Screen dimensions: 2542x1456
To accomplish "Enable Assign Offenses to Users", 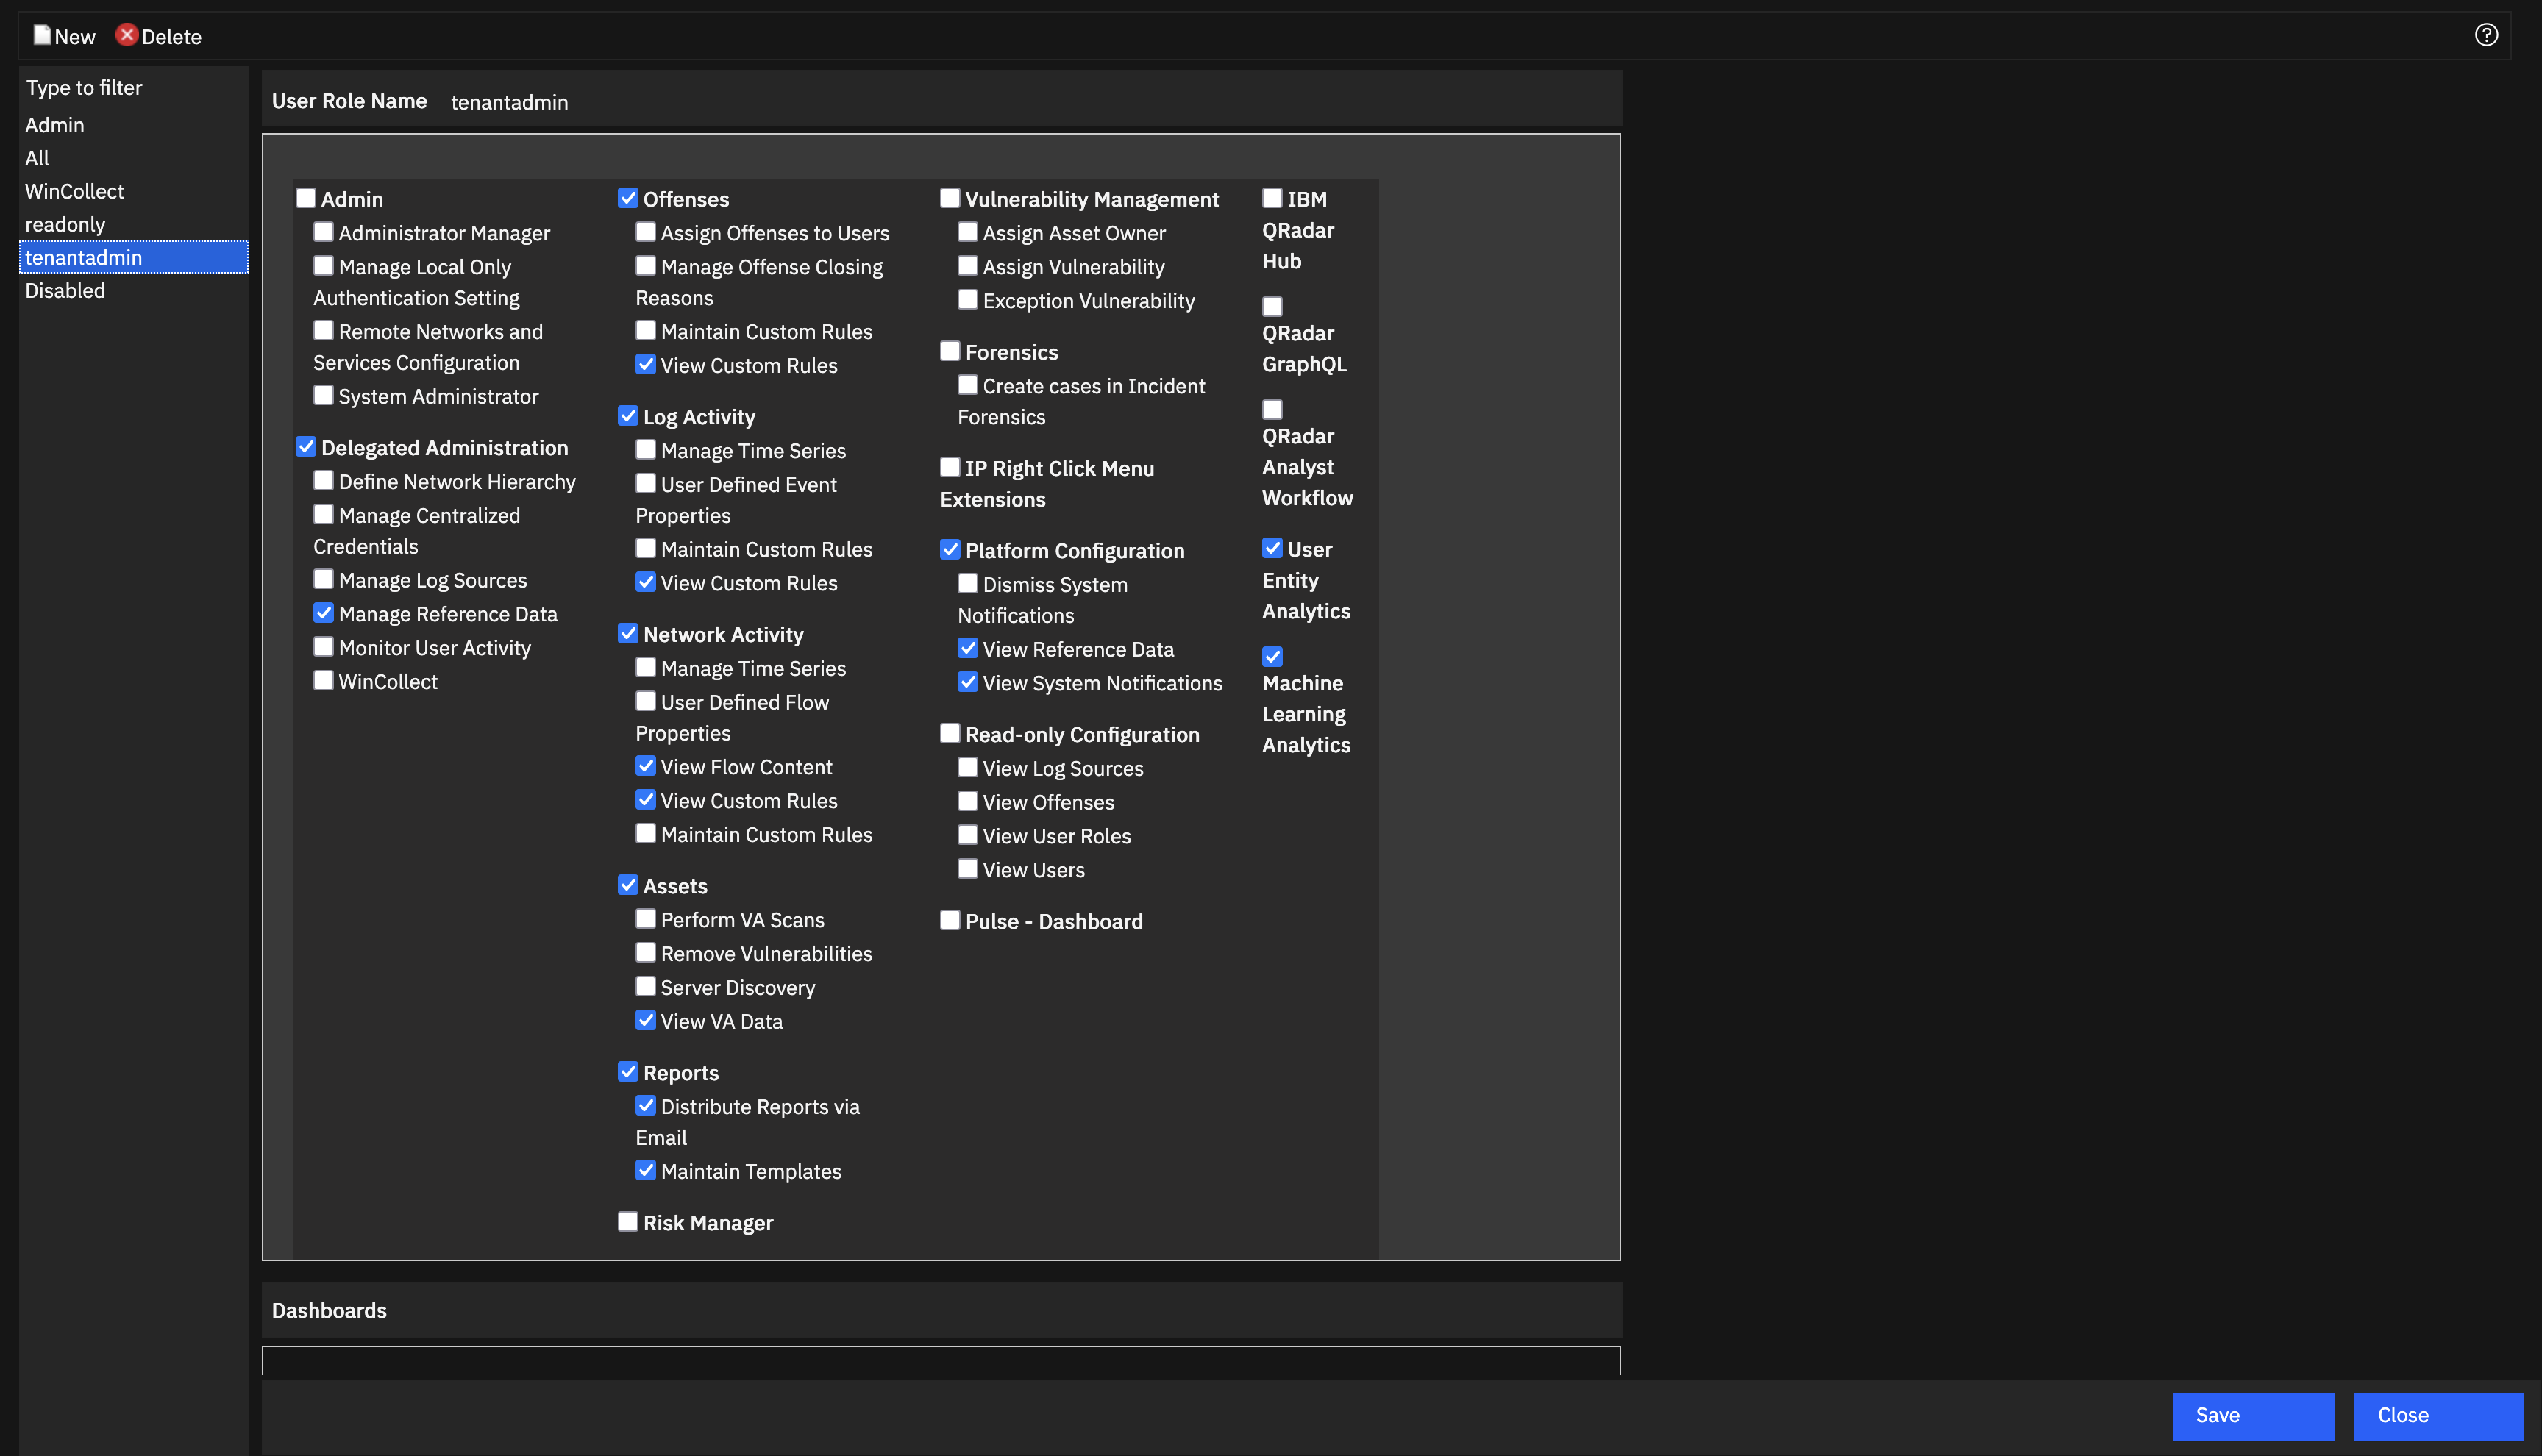I will coord(646,232).
